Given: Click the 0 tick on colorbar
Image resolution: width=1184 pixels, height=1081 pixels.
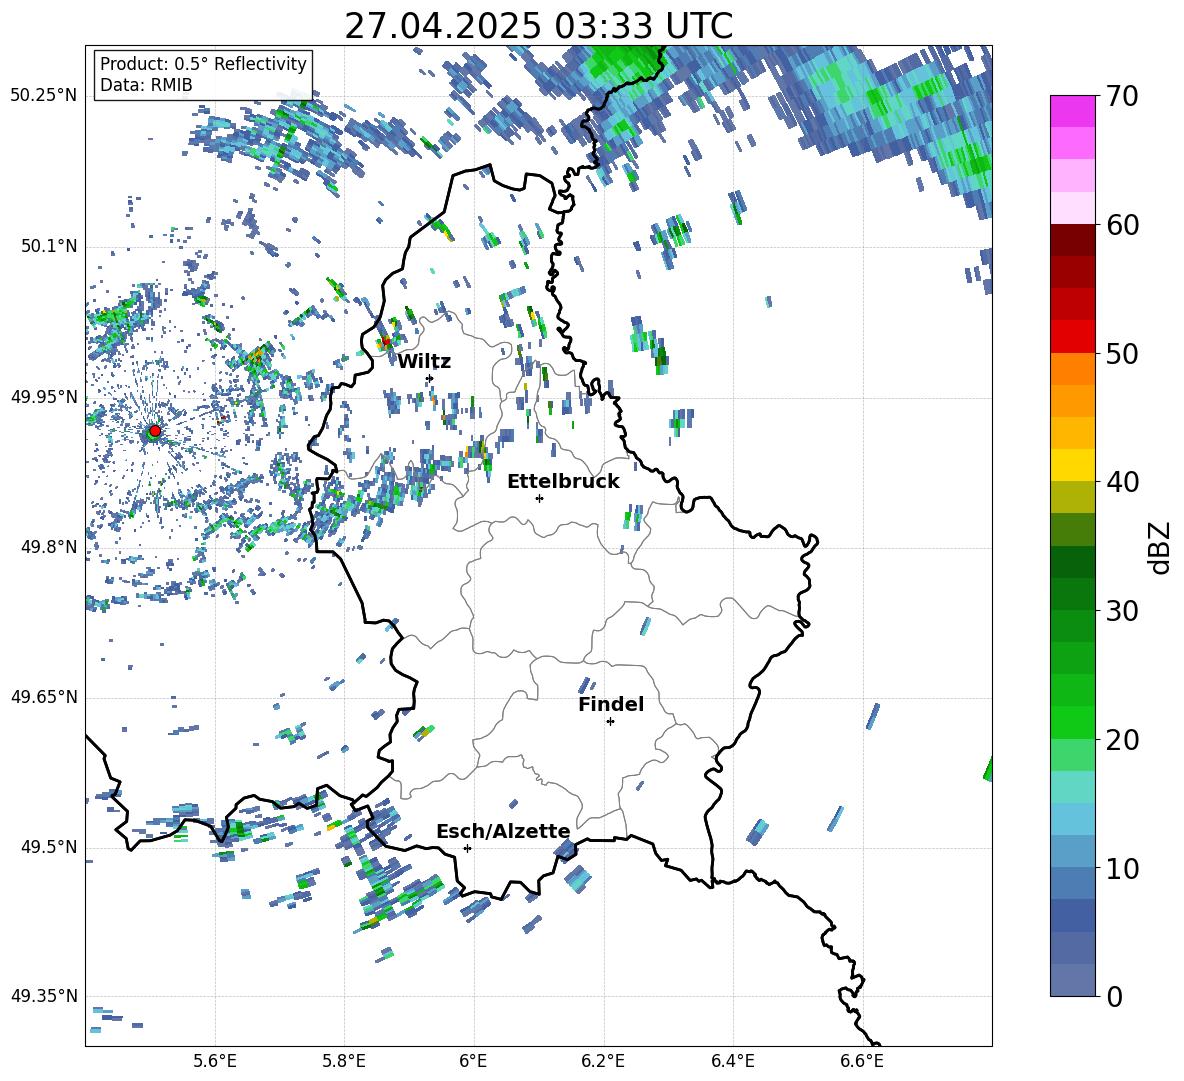Looking at the screenshot, I should click(1114, 996).
